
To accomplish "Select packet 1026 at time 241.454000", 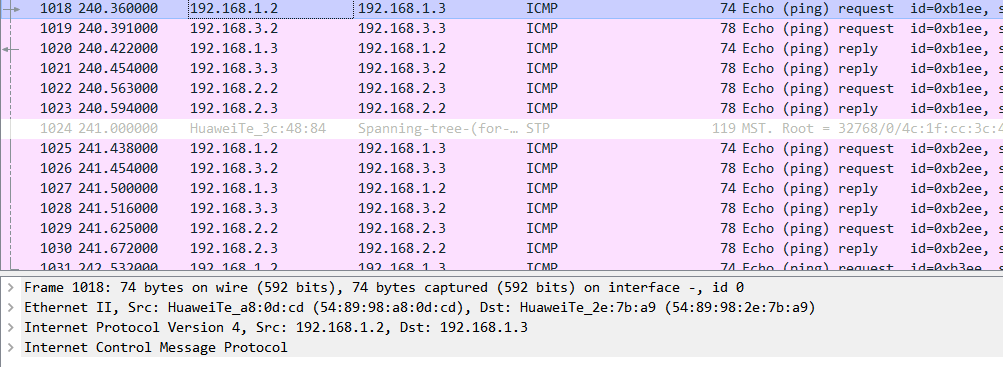I will [502, 169].
